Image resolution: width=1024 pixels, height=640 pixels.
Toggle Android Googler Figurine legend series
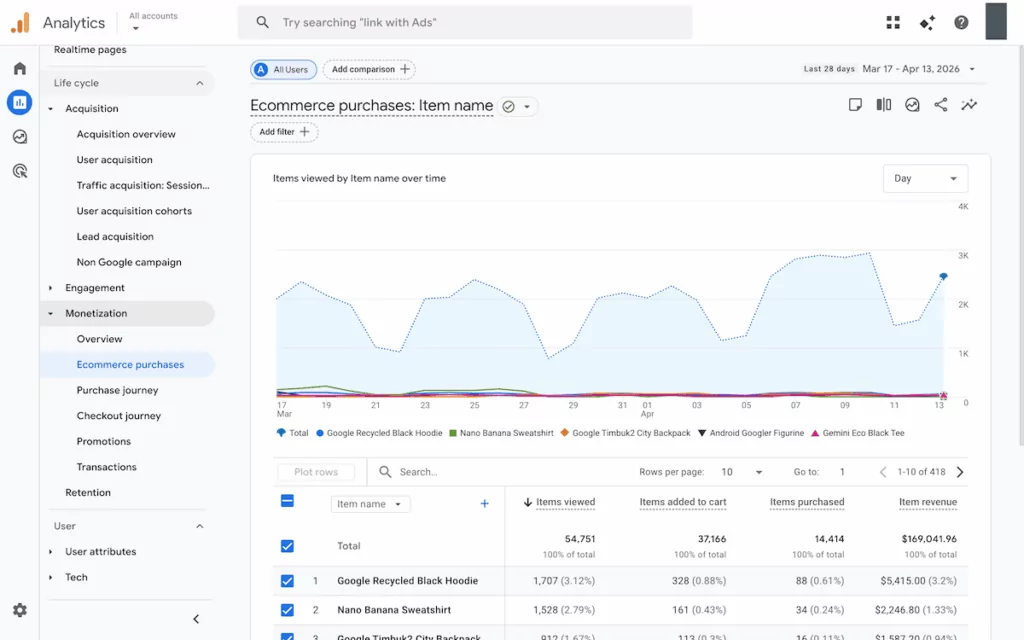click(751, 433)
